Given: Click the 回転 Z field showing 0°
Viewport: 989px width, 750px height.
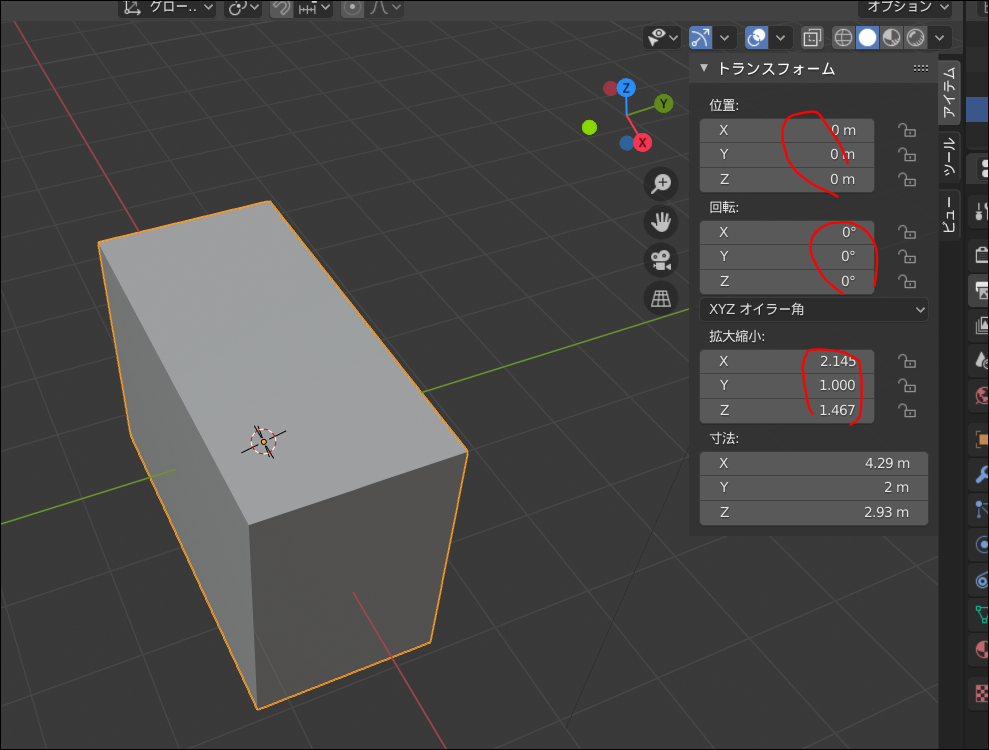Looking at the screenshot, I should click(x=787, y=281).
